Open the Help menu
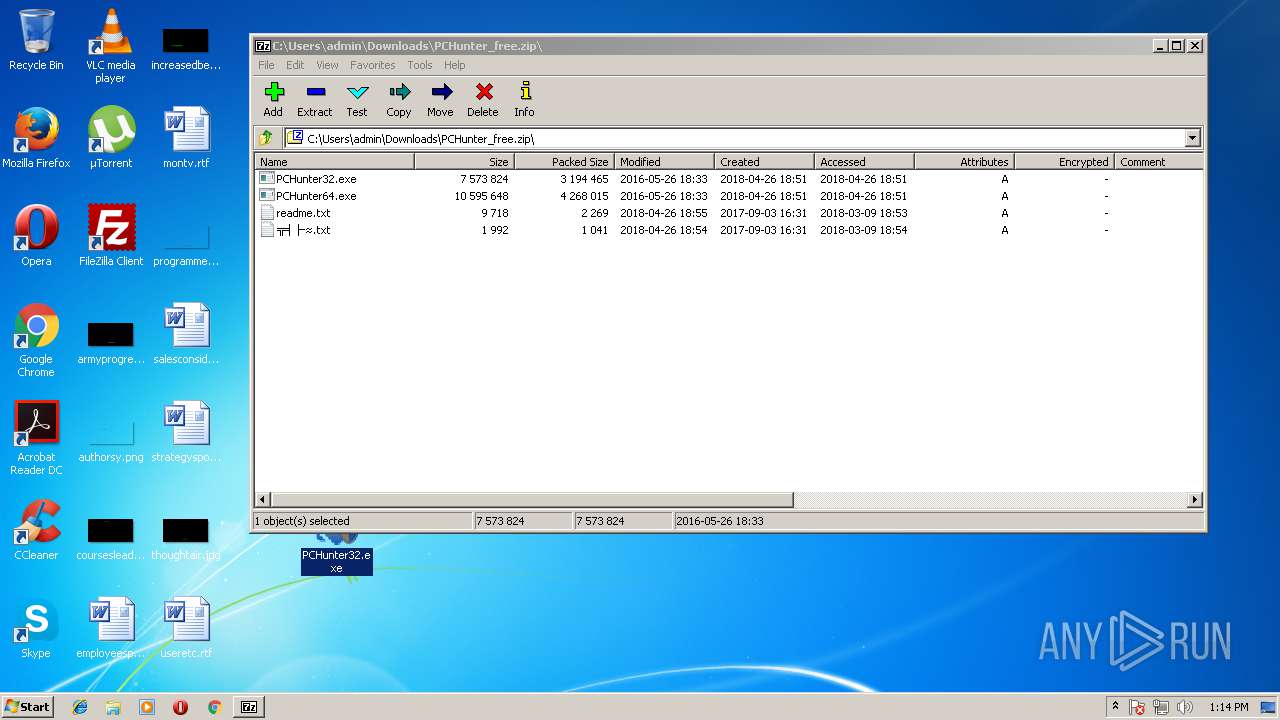 pyautogui.click(x=455, y=65)
